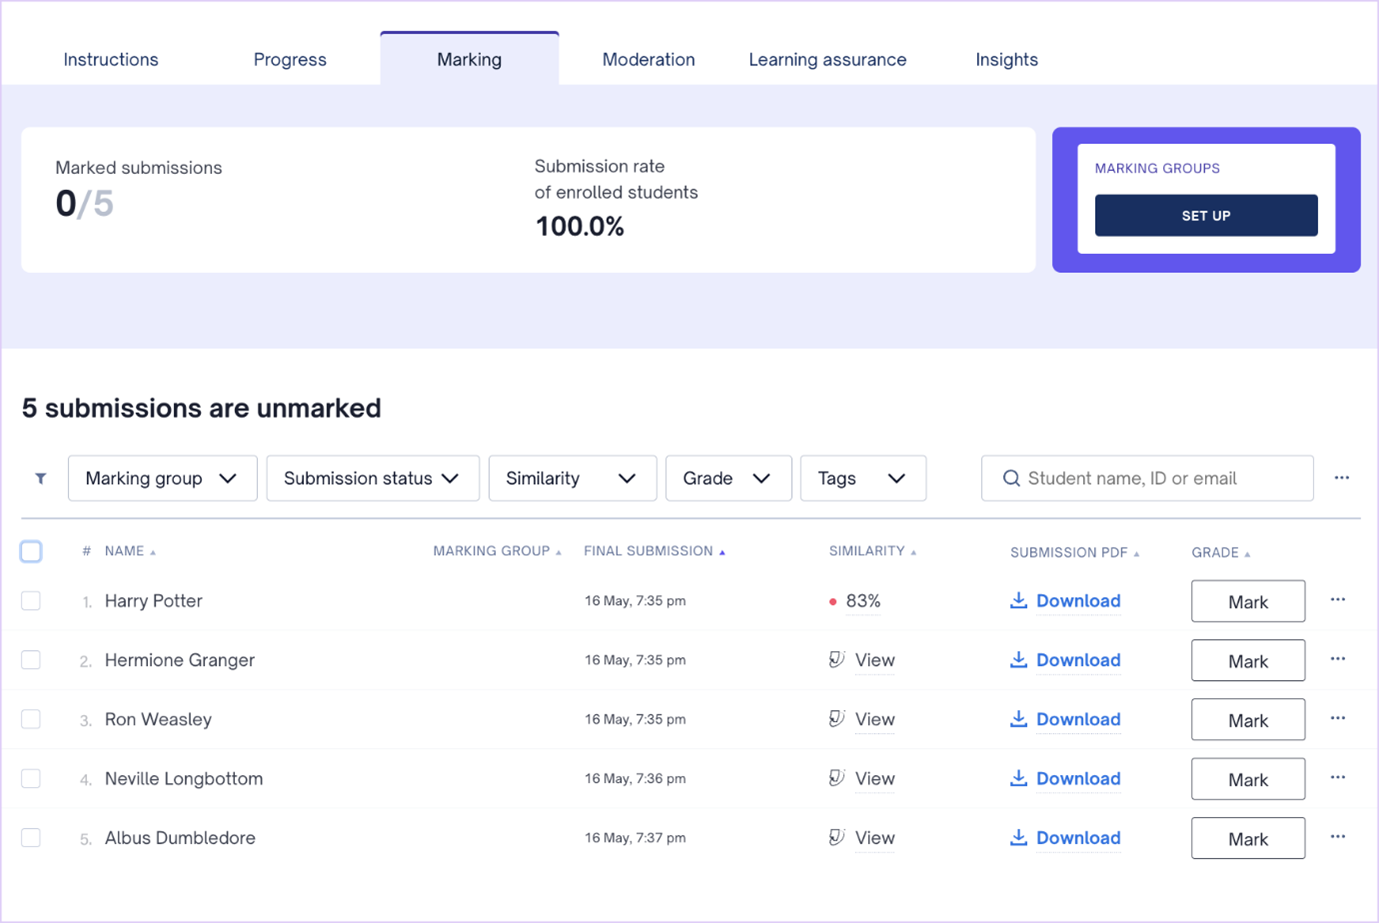Expand the Tags filter dropdown
The height and width of the screenshot is (923, 1379).
point(862,478)
